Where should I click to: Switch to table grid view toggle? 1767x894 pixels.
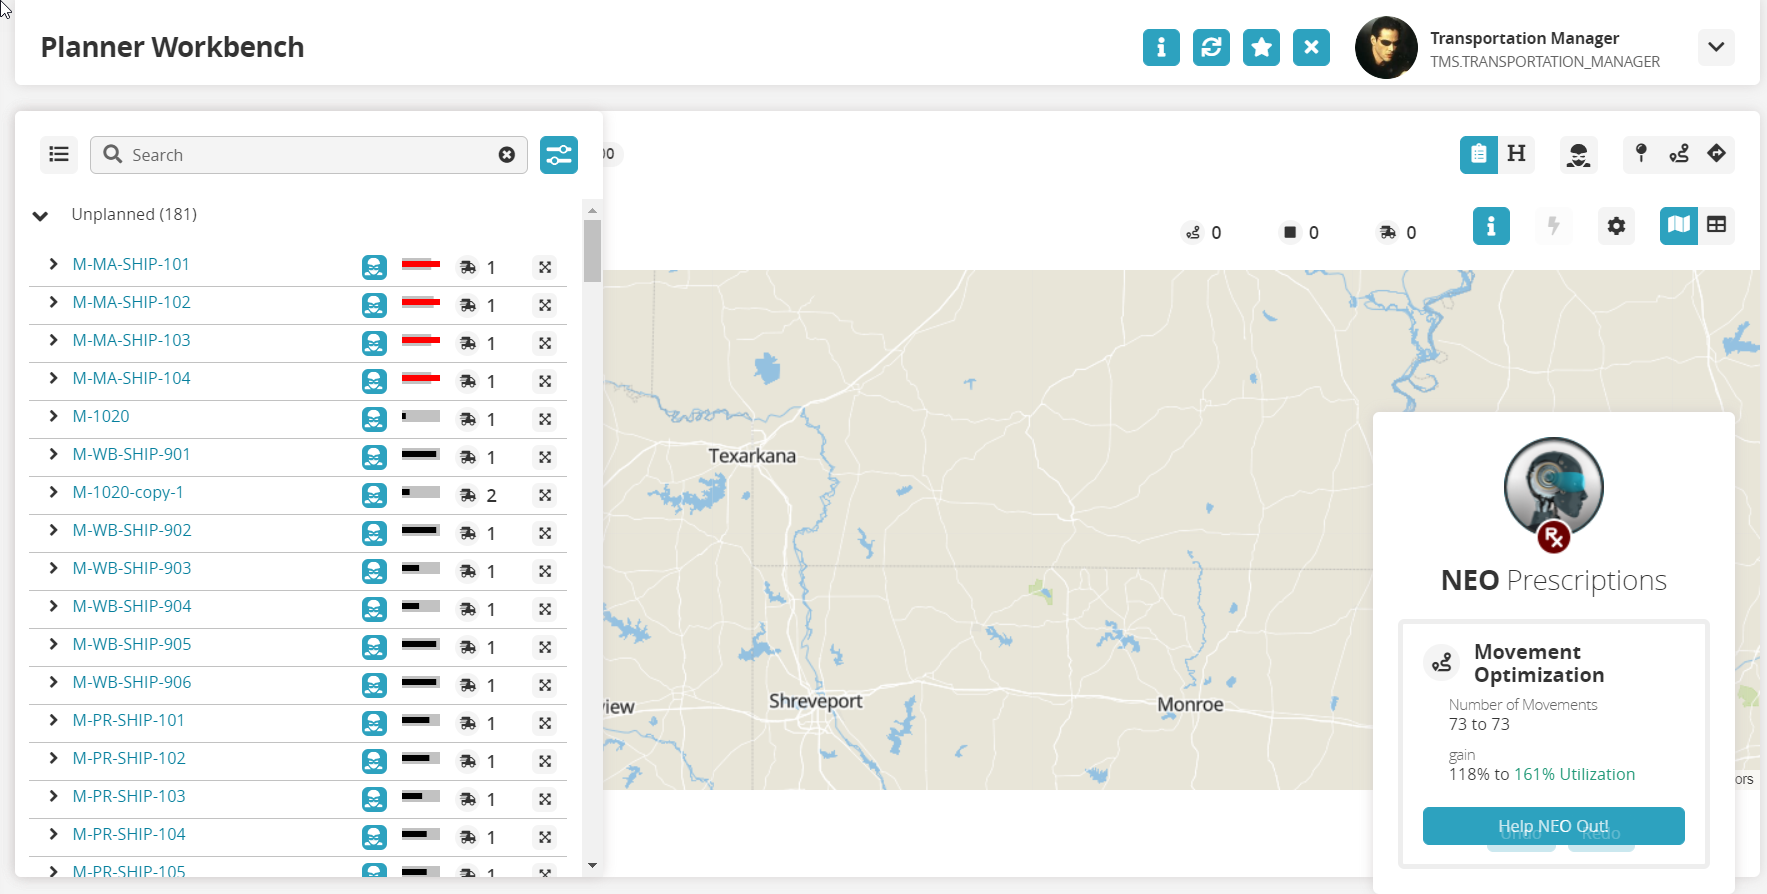(x=1717, y=226)
